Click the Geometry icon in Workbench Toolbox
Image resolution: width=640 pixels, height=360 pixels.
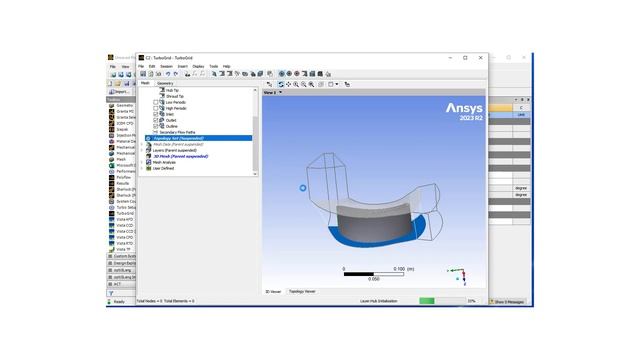coord(111,105)
